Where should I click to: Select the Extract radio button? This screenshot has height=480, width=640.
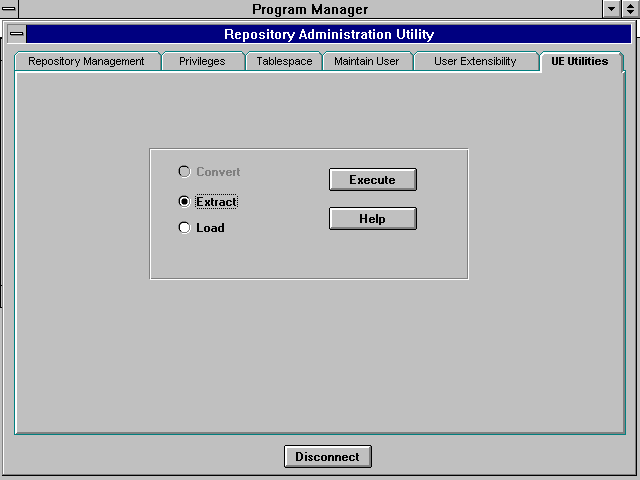tap(184, 202)
